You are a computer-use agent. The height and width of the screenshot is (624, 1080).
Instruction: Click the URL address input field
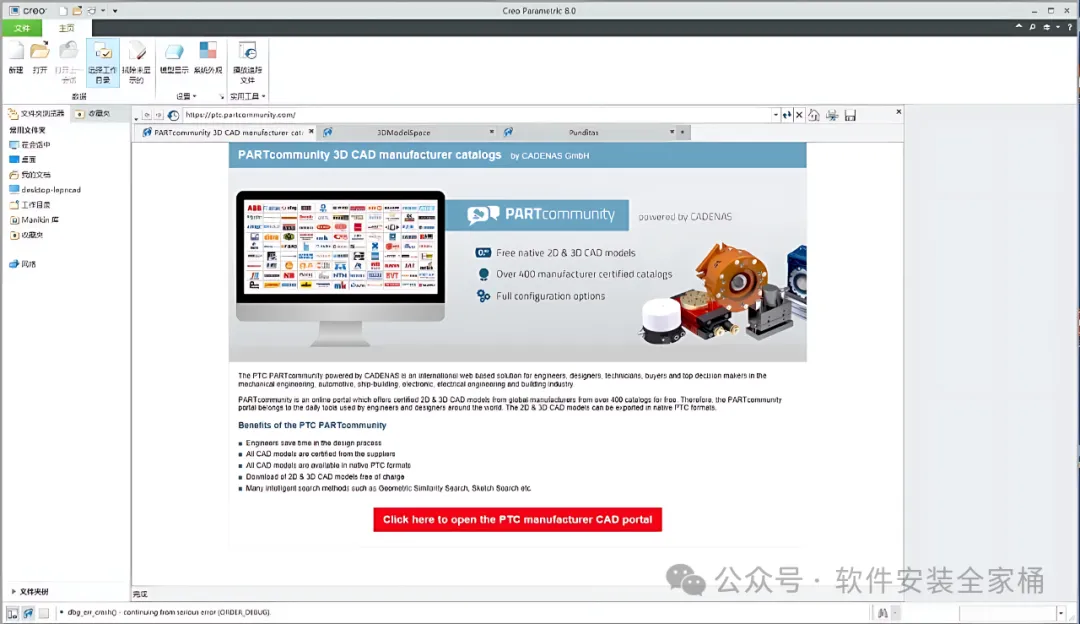point(477,115)
